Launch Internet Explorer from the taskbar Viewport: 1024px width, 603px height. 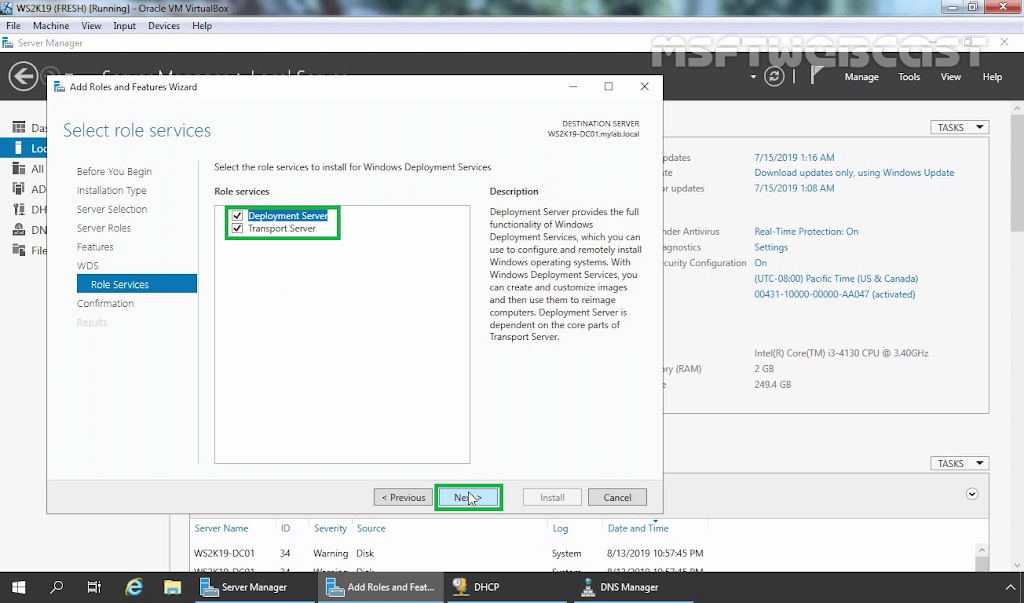134,587
